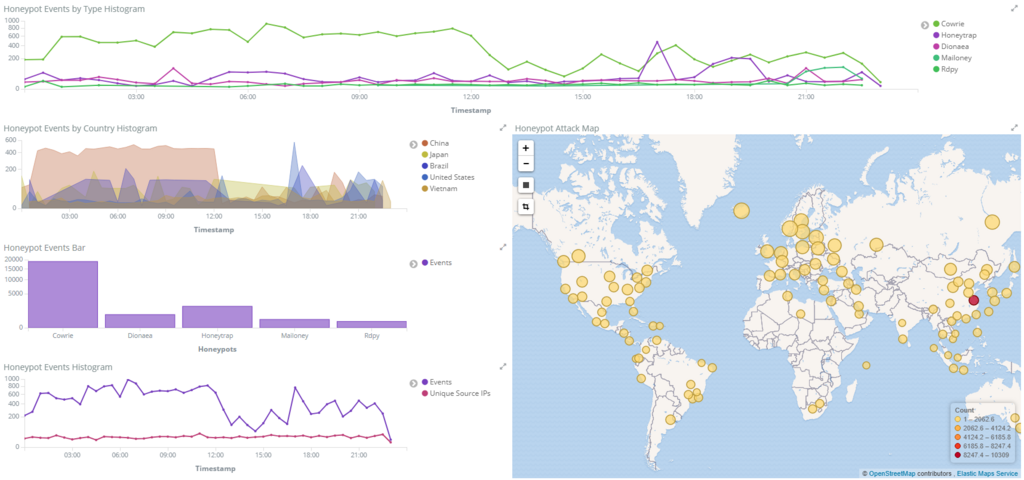
Task: Click the 'Honeypot Events Histogram' panel title
Action: (58, 367)
